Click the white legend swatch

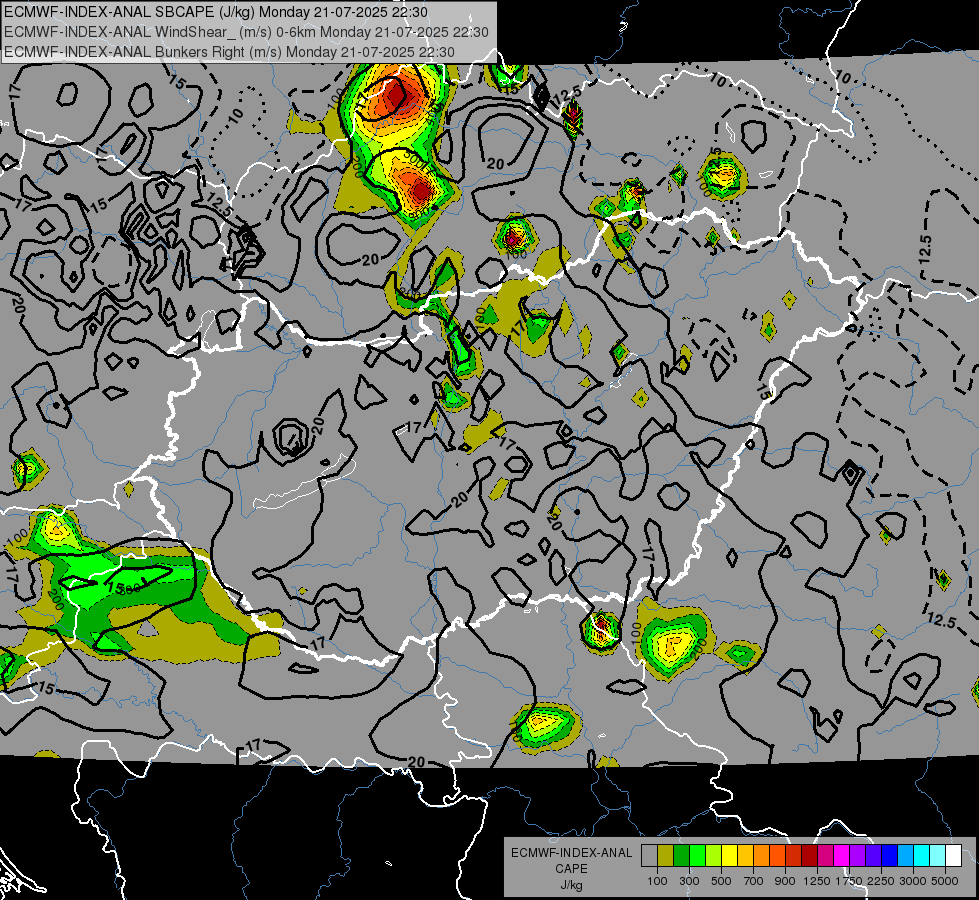[x=953, y=856]
